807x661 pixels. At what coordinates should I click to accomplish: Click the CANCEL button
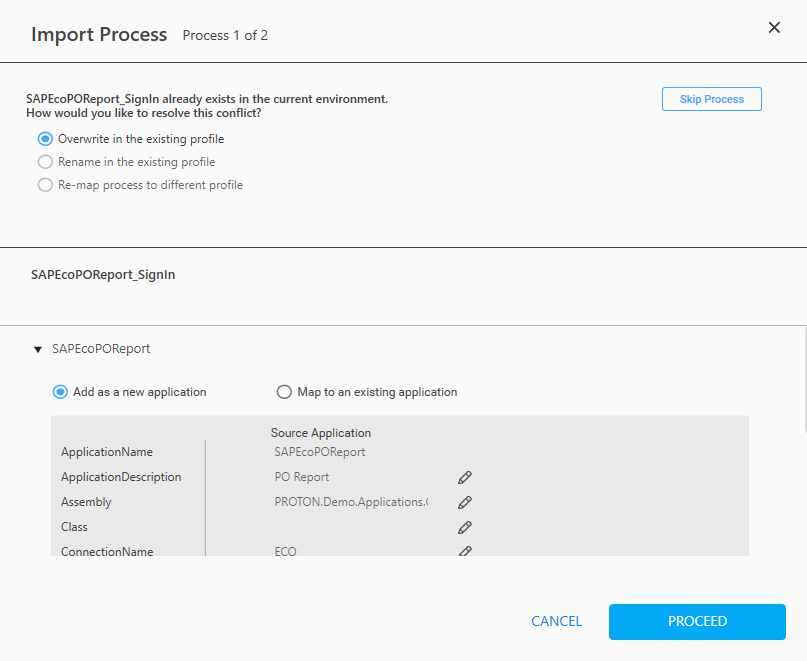click(556, 621)
